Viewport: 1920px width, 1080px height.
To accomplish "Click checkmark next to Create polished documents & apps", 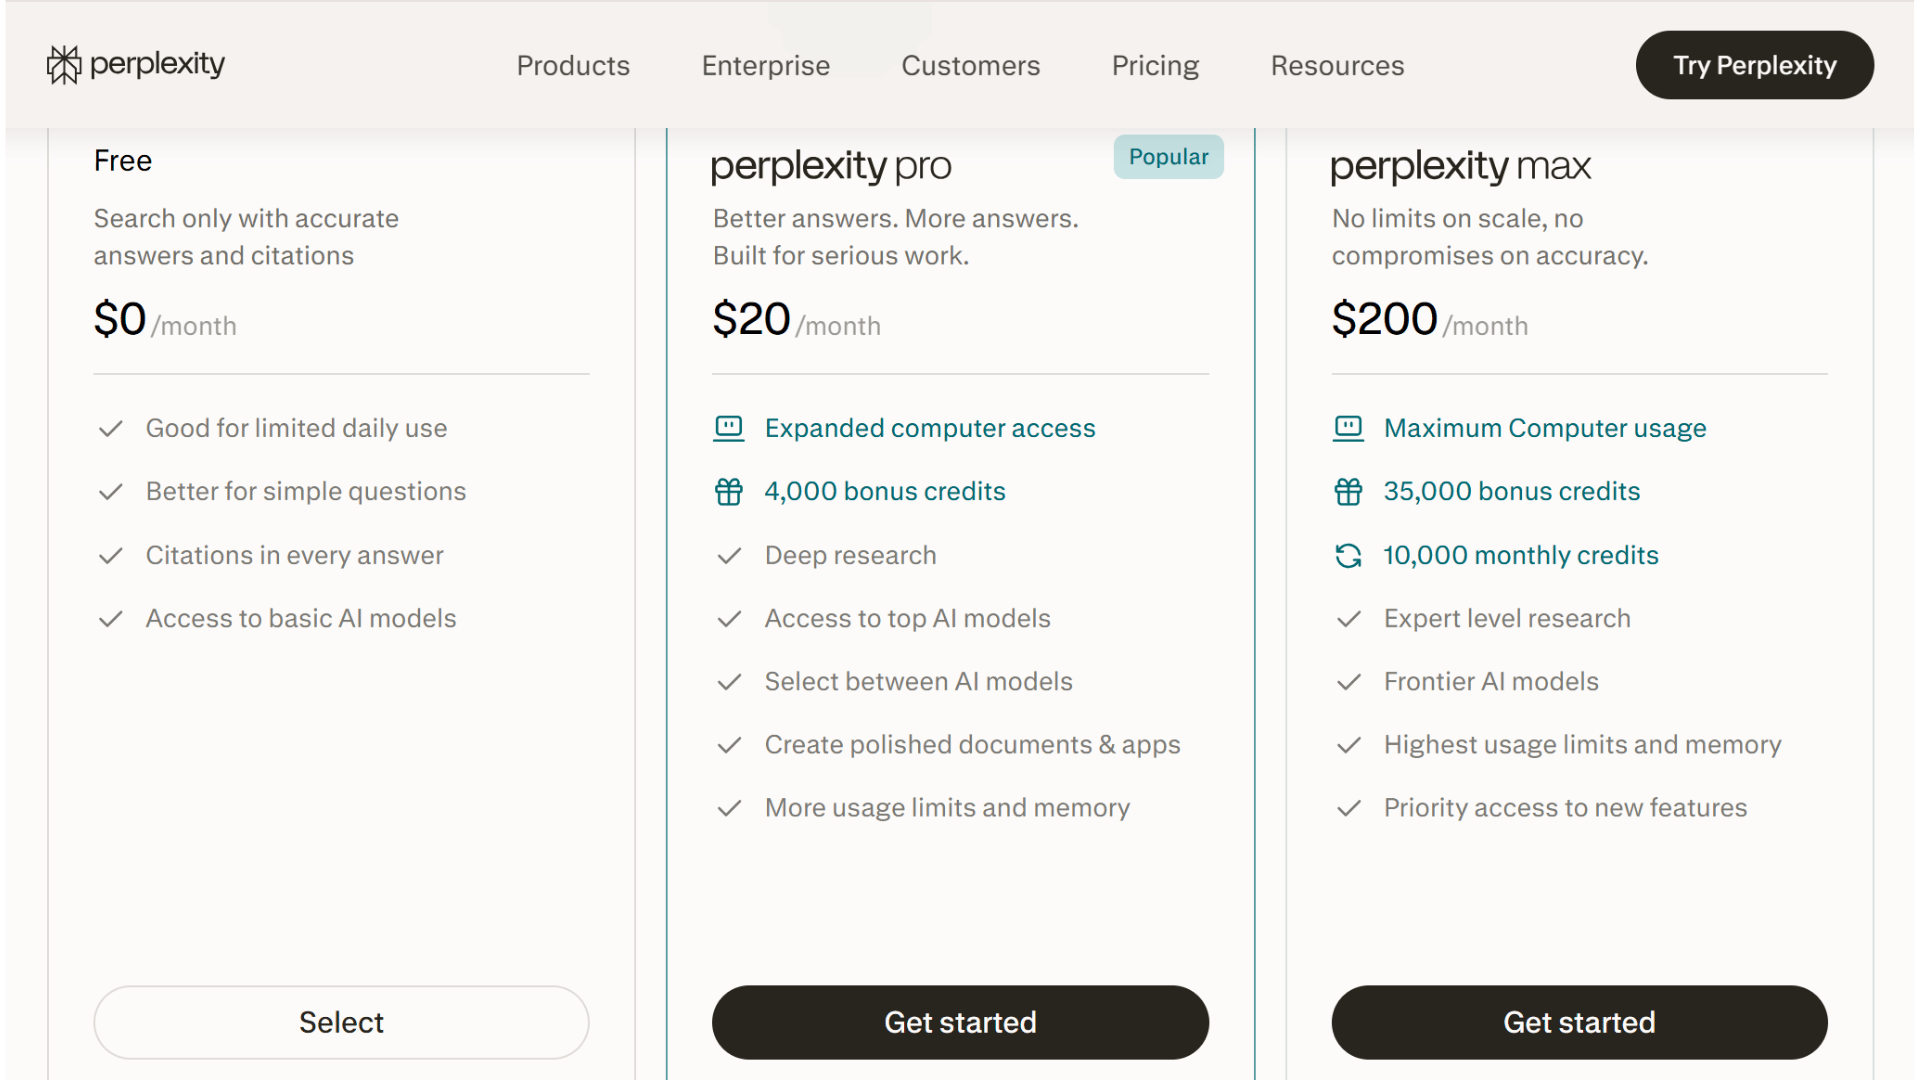I will click(x=729, y=745).
